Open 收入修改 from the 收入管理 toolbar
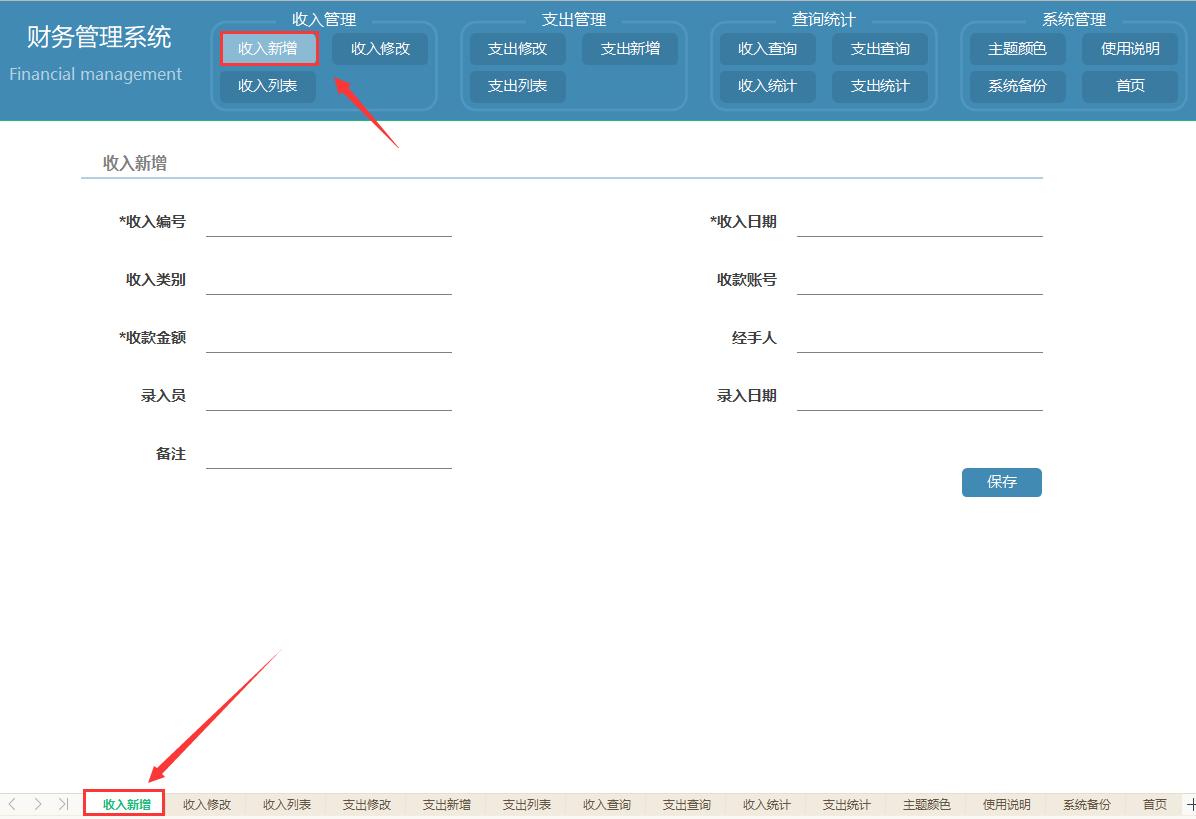The image size is (1196, 819). (380, 48)
